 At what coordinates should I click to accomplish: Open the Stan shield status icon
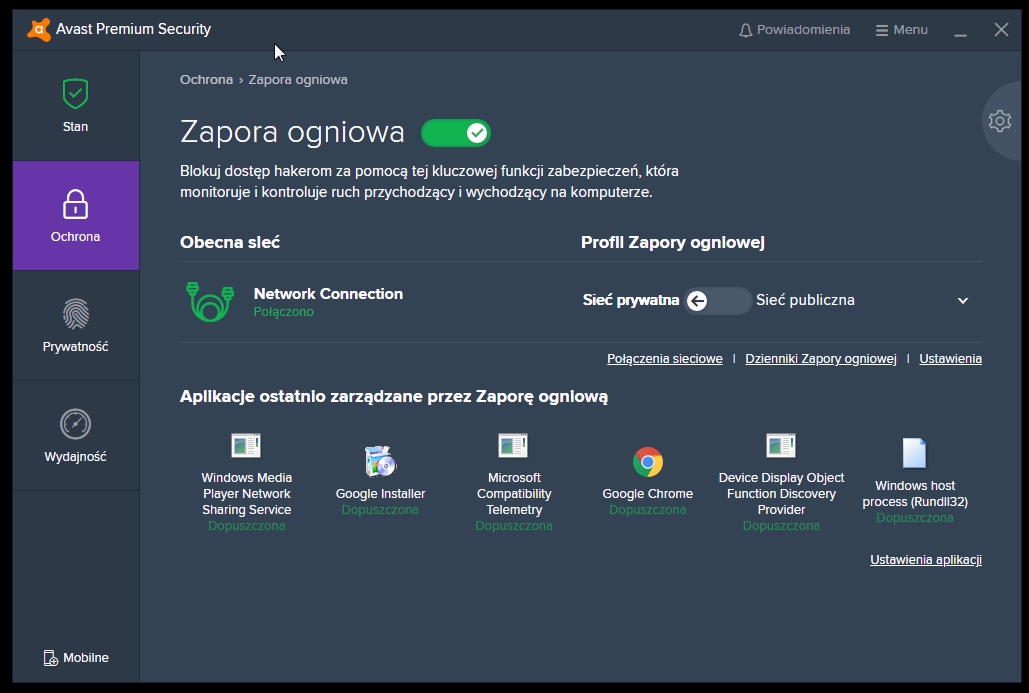pos(75,93)
